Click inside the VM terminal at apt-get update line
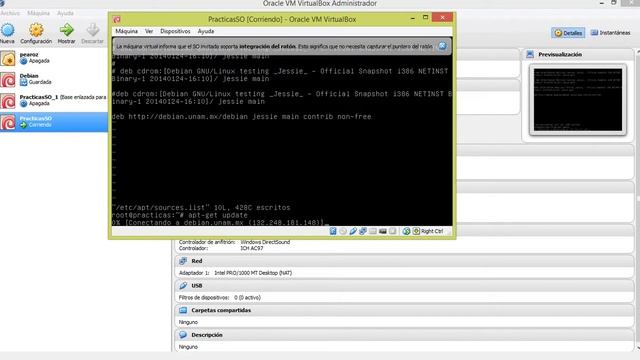The width and height of the screenshot is (640, 360). [x=180, y=215]
